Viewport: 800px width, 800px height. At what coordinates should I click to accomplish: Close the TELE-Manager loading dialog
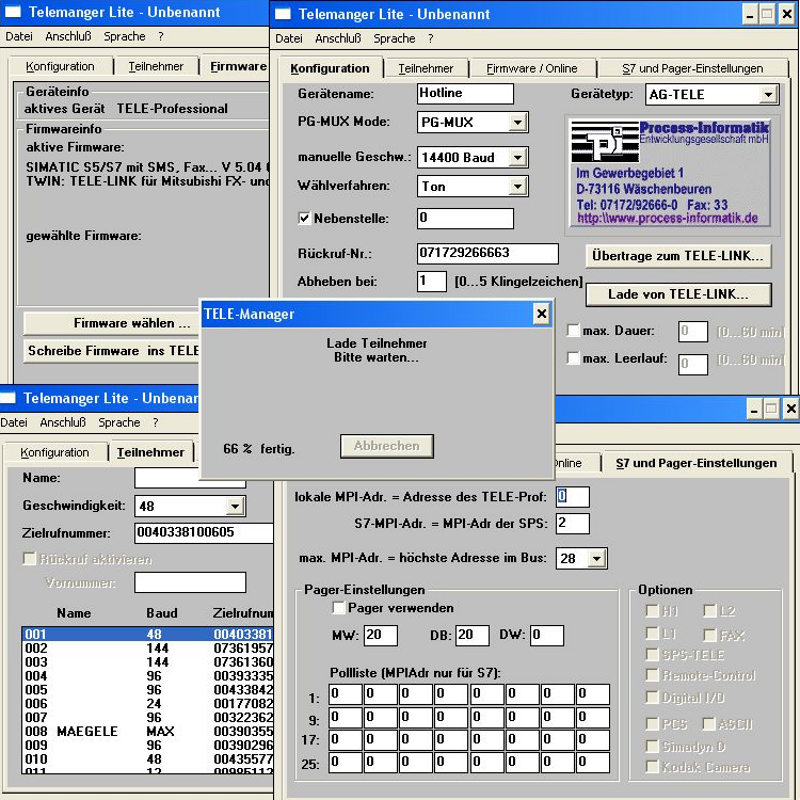click(541, 313)
